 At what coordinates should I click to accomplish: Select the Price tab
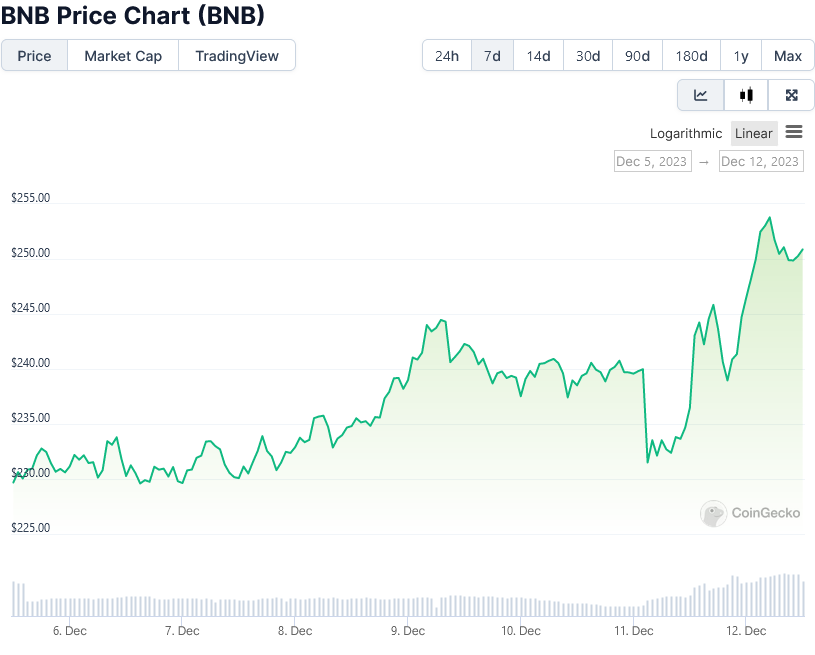pyautogui.click(x=34, y=56)
